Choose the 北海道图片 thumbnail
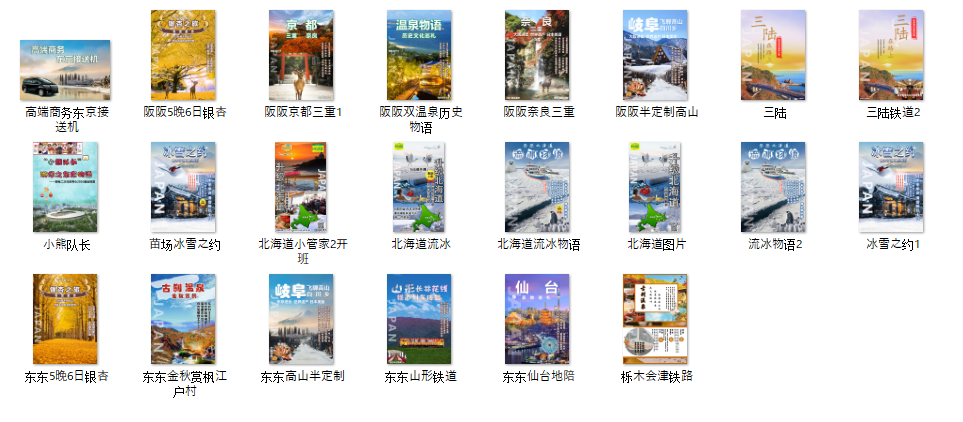Screen dimensions: 963x422 tap(655, 187)
